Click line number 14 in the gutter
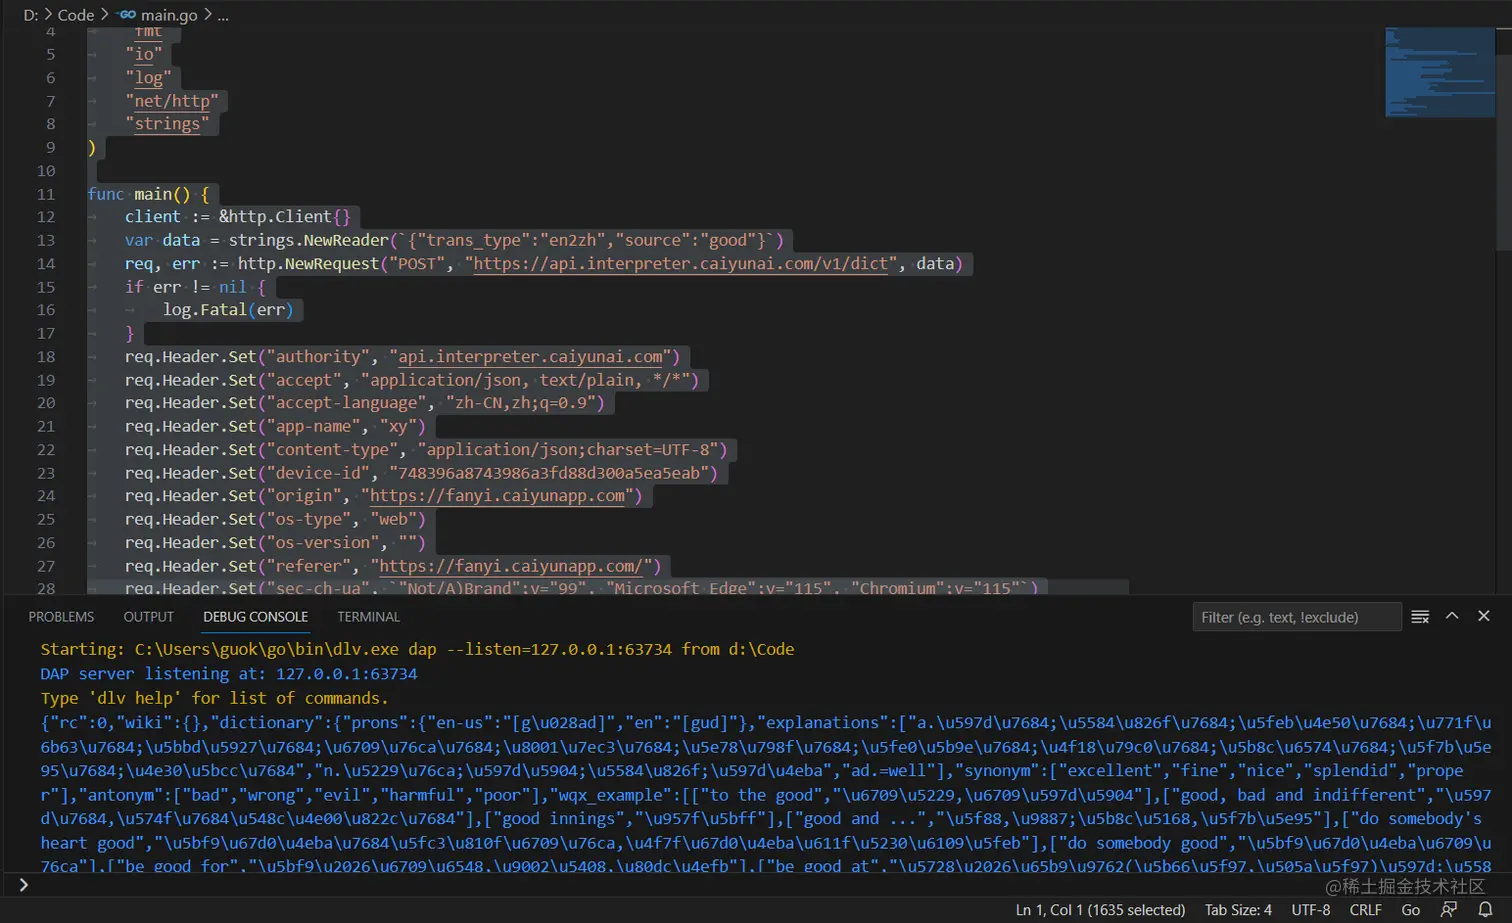Image resolution: width=1512 pixels, height=923 pixels. 46,264
